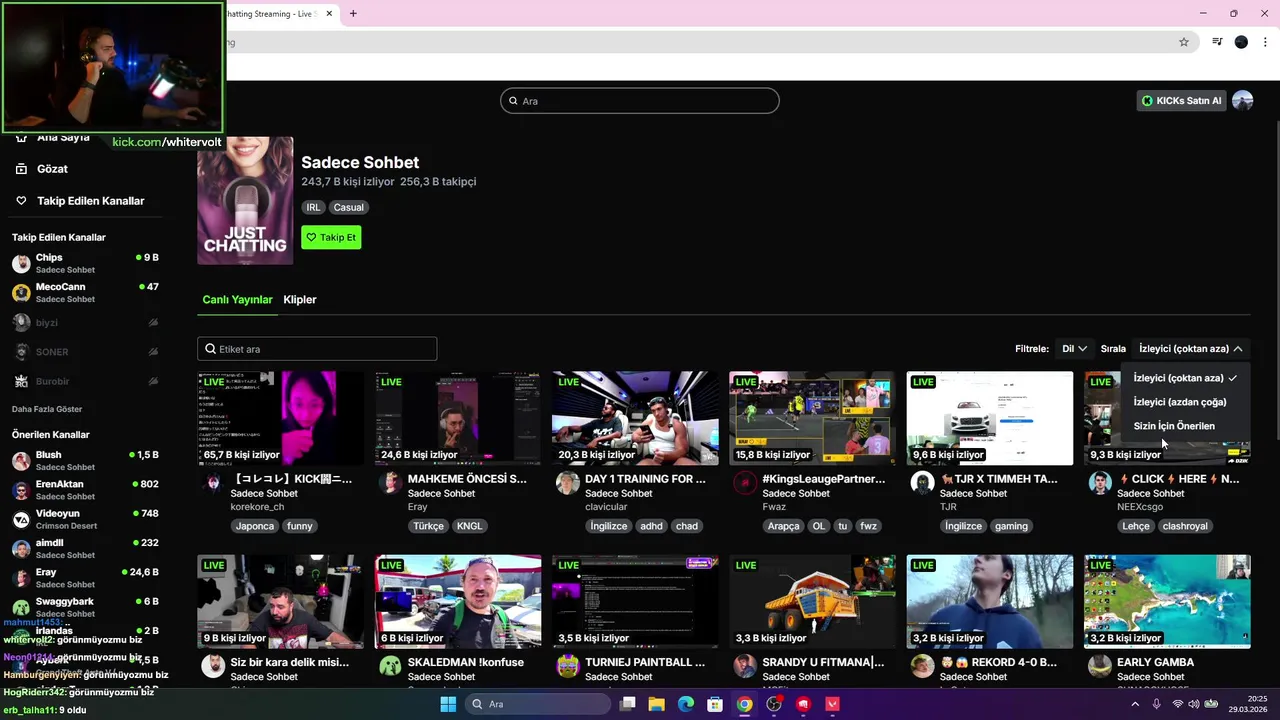Open Takip Edilen Kanallar heart icon

(21, 201)
